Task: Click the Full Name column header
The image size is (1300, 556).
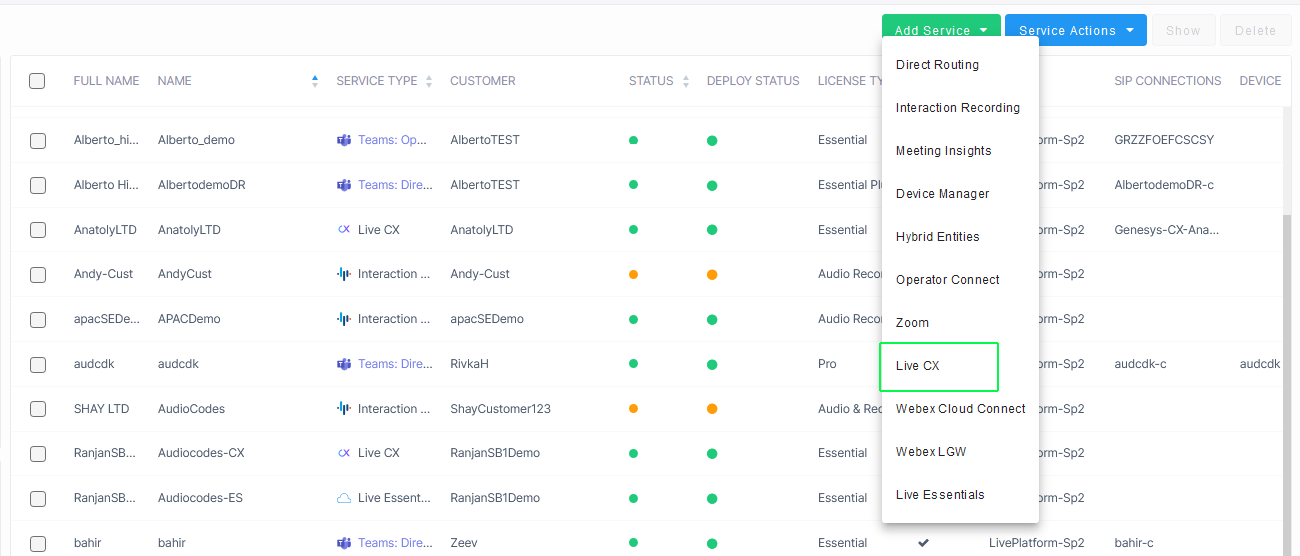Action: (106, 81)
